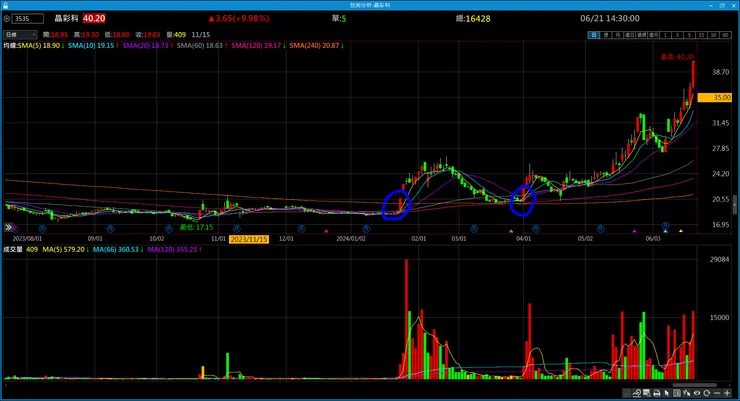Select the monthly 月 period tab

(x=618, y=35)
